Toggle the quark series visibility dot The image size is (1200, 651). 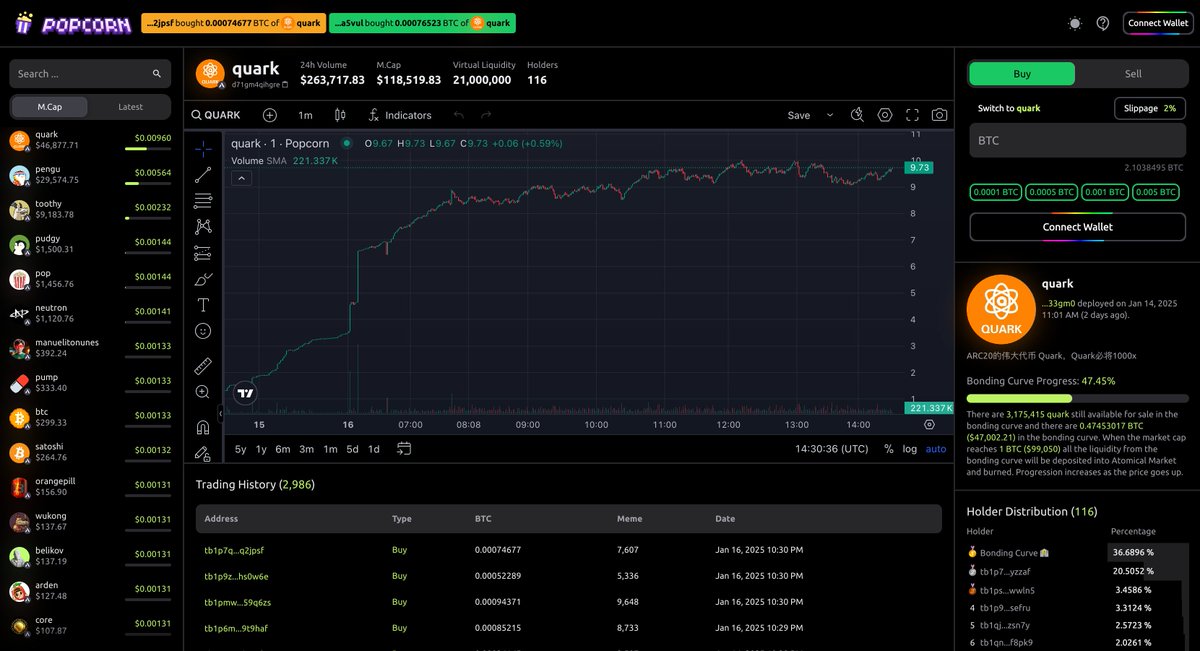346,143
